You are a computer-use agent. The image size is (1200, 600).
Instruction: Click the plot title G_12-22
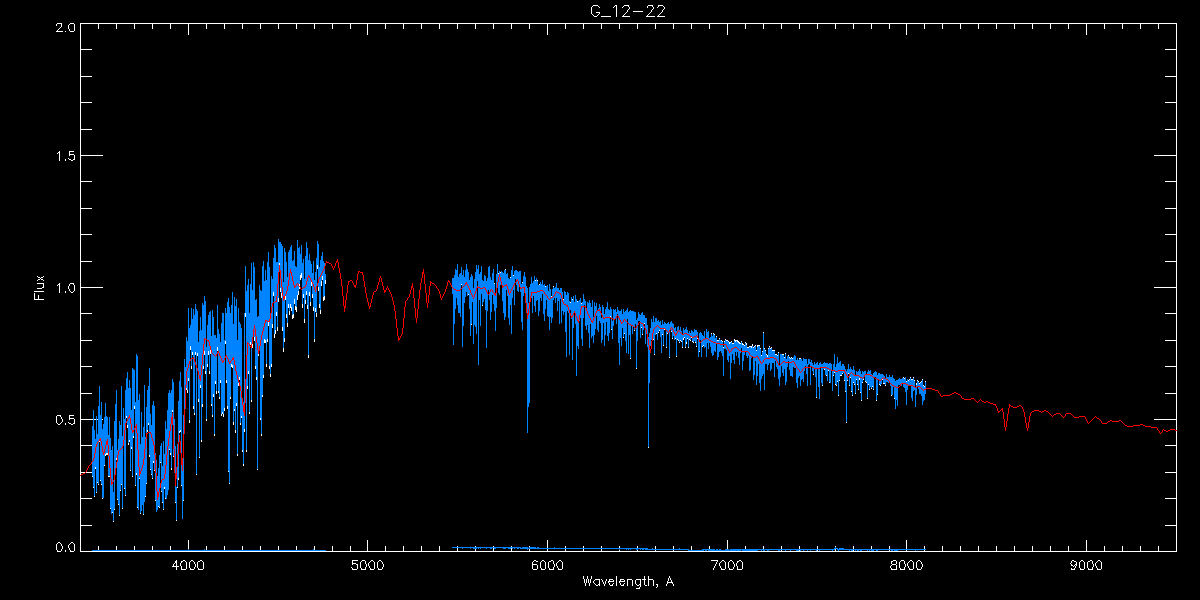pyautogui.click(x=627, y=10)
